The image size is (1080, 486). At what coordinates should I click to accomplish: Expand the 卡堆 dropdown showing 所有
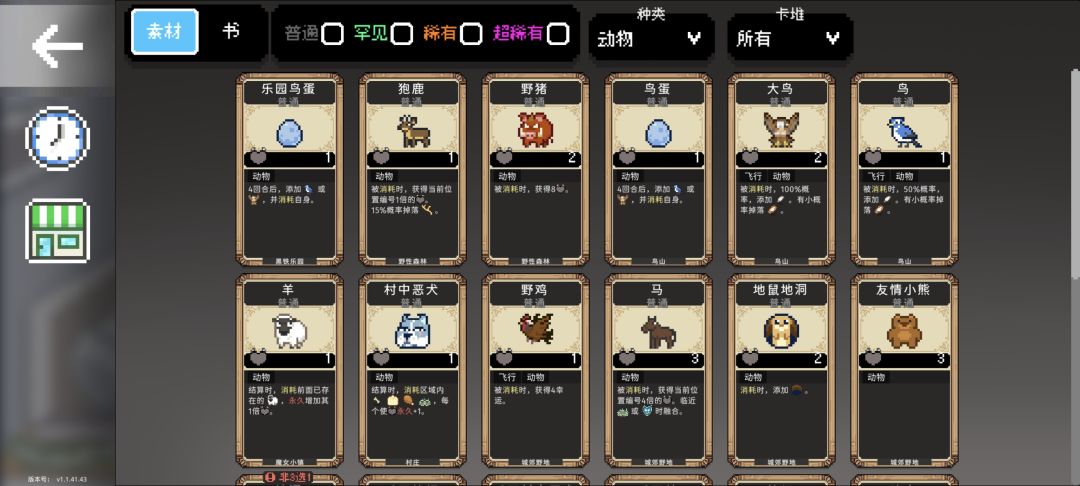coord(790,38)
